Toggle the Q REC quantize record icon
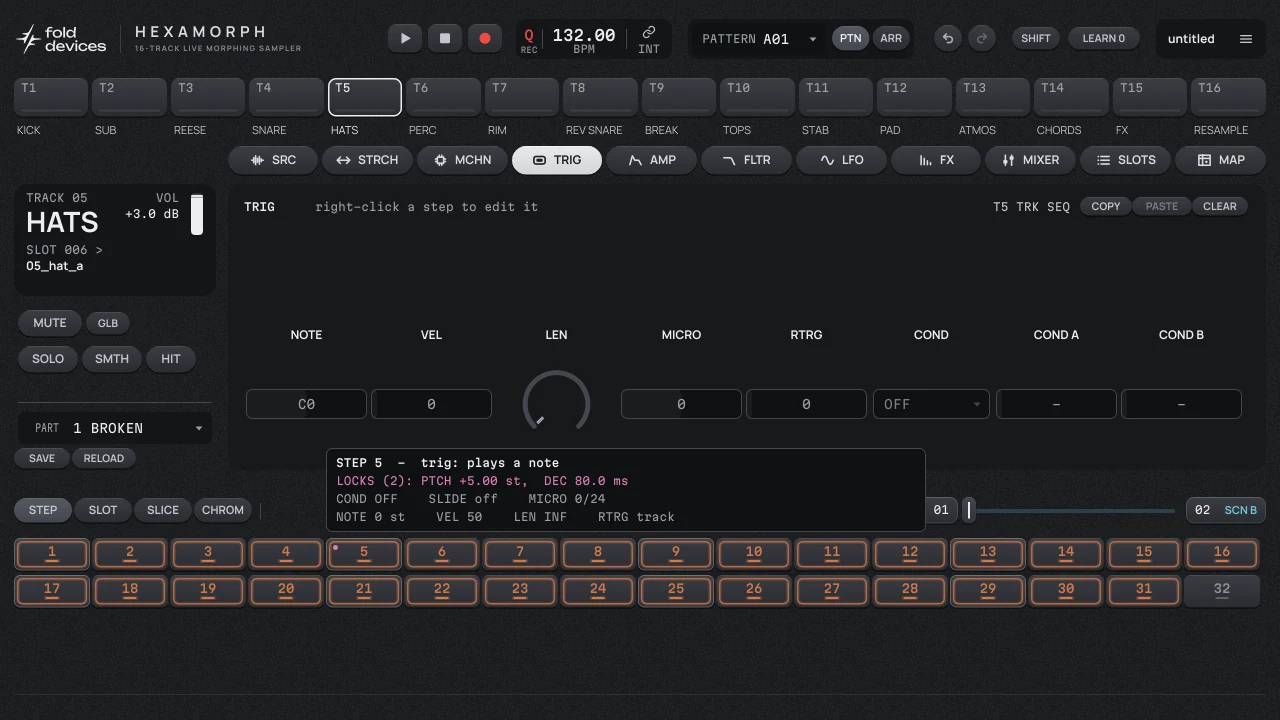 tap(529, 40)
